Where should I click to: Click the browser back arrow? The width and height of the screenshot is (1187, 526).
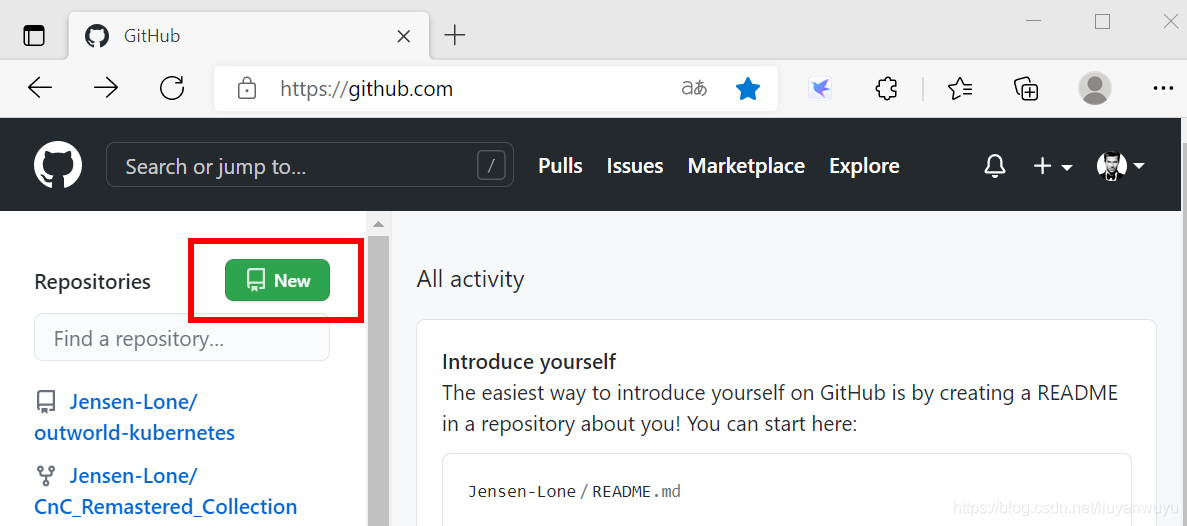39,89
